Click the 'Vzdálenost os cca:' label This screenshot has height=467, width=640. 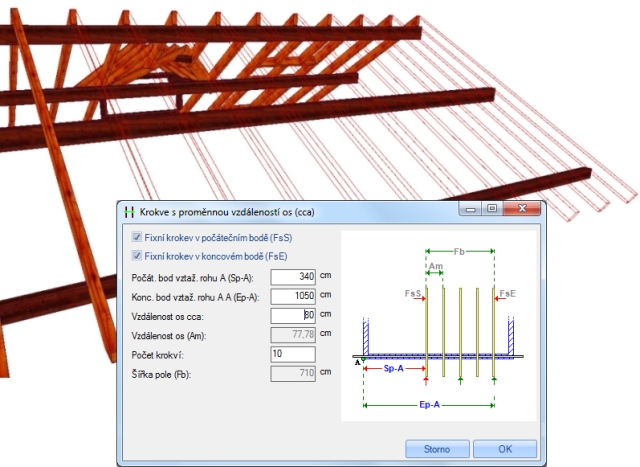167,317
